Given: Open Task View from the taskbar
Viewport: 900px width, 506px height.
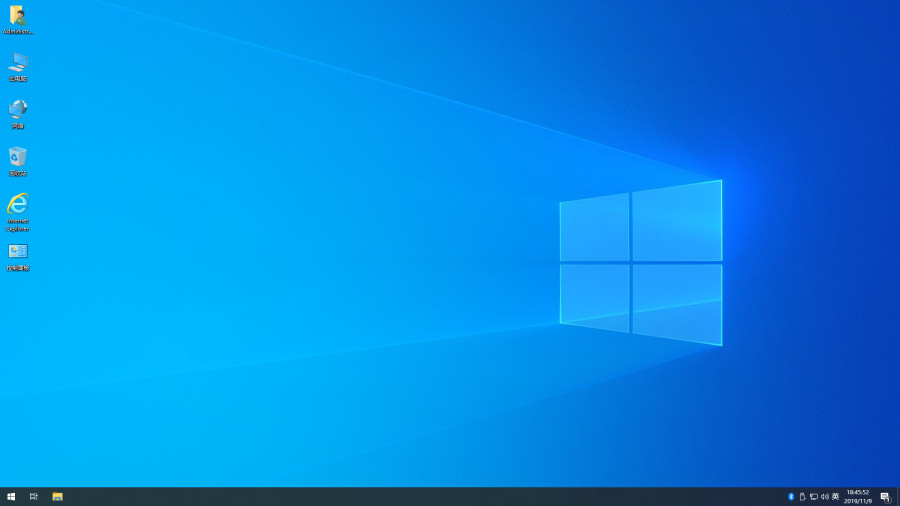Looking at the screenshot, I should coord(34,497).
